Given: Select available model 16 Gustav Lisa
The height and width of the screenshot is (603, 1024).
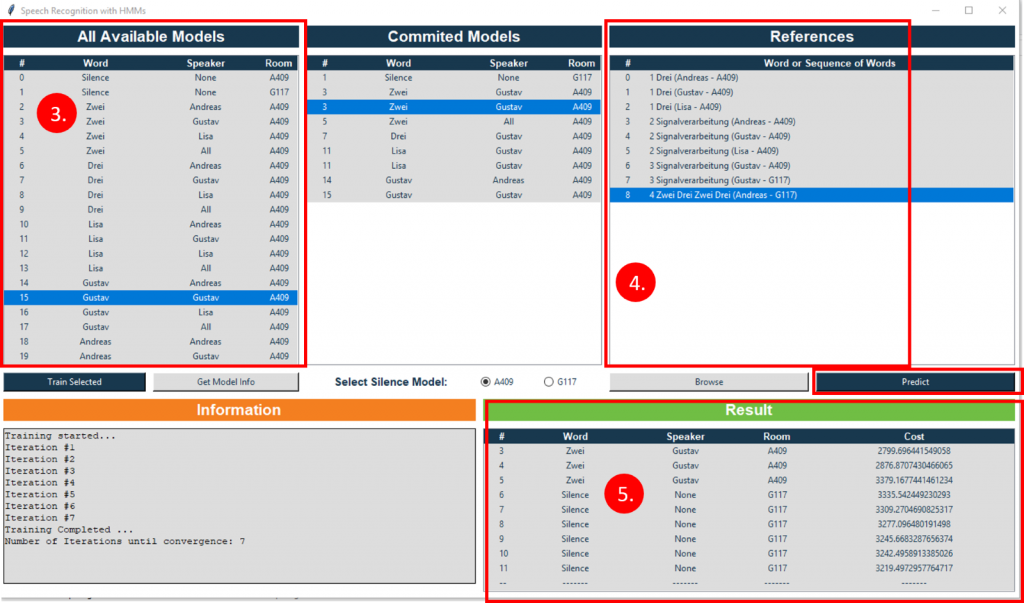Looking at the screenshot, I should pyautogui.click(x=151, y=312).
